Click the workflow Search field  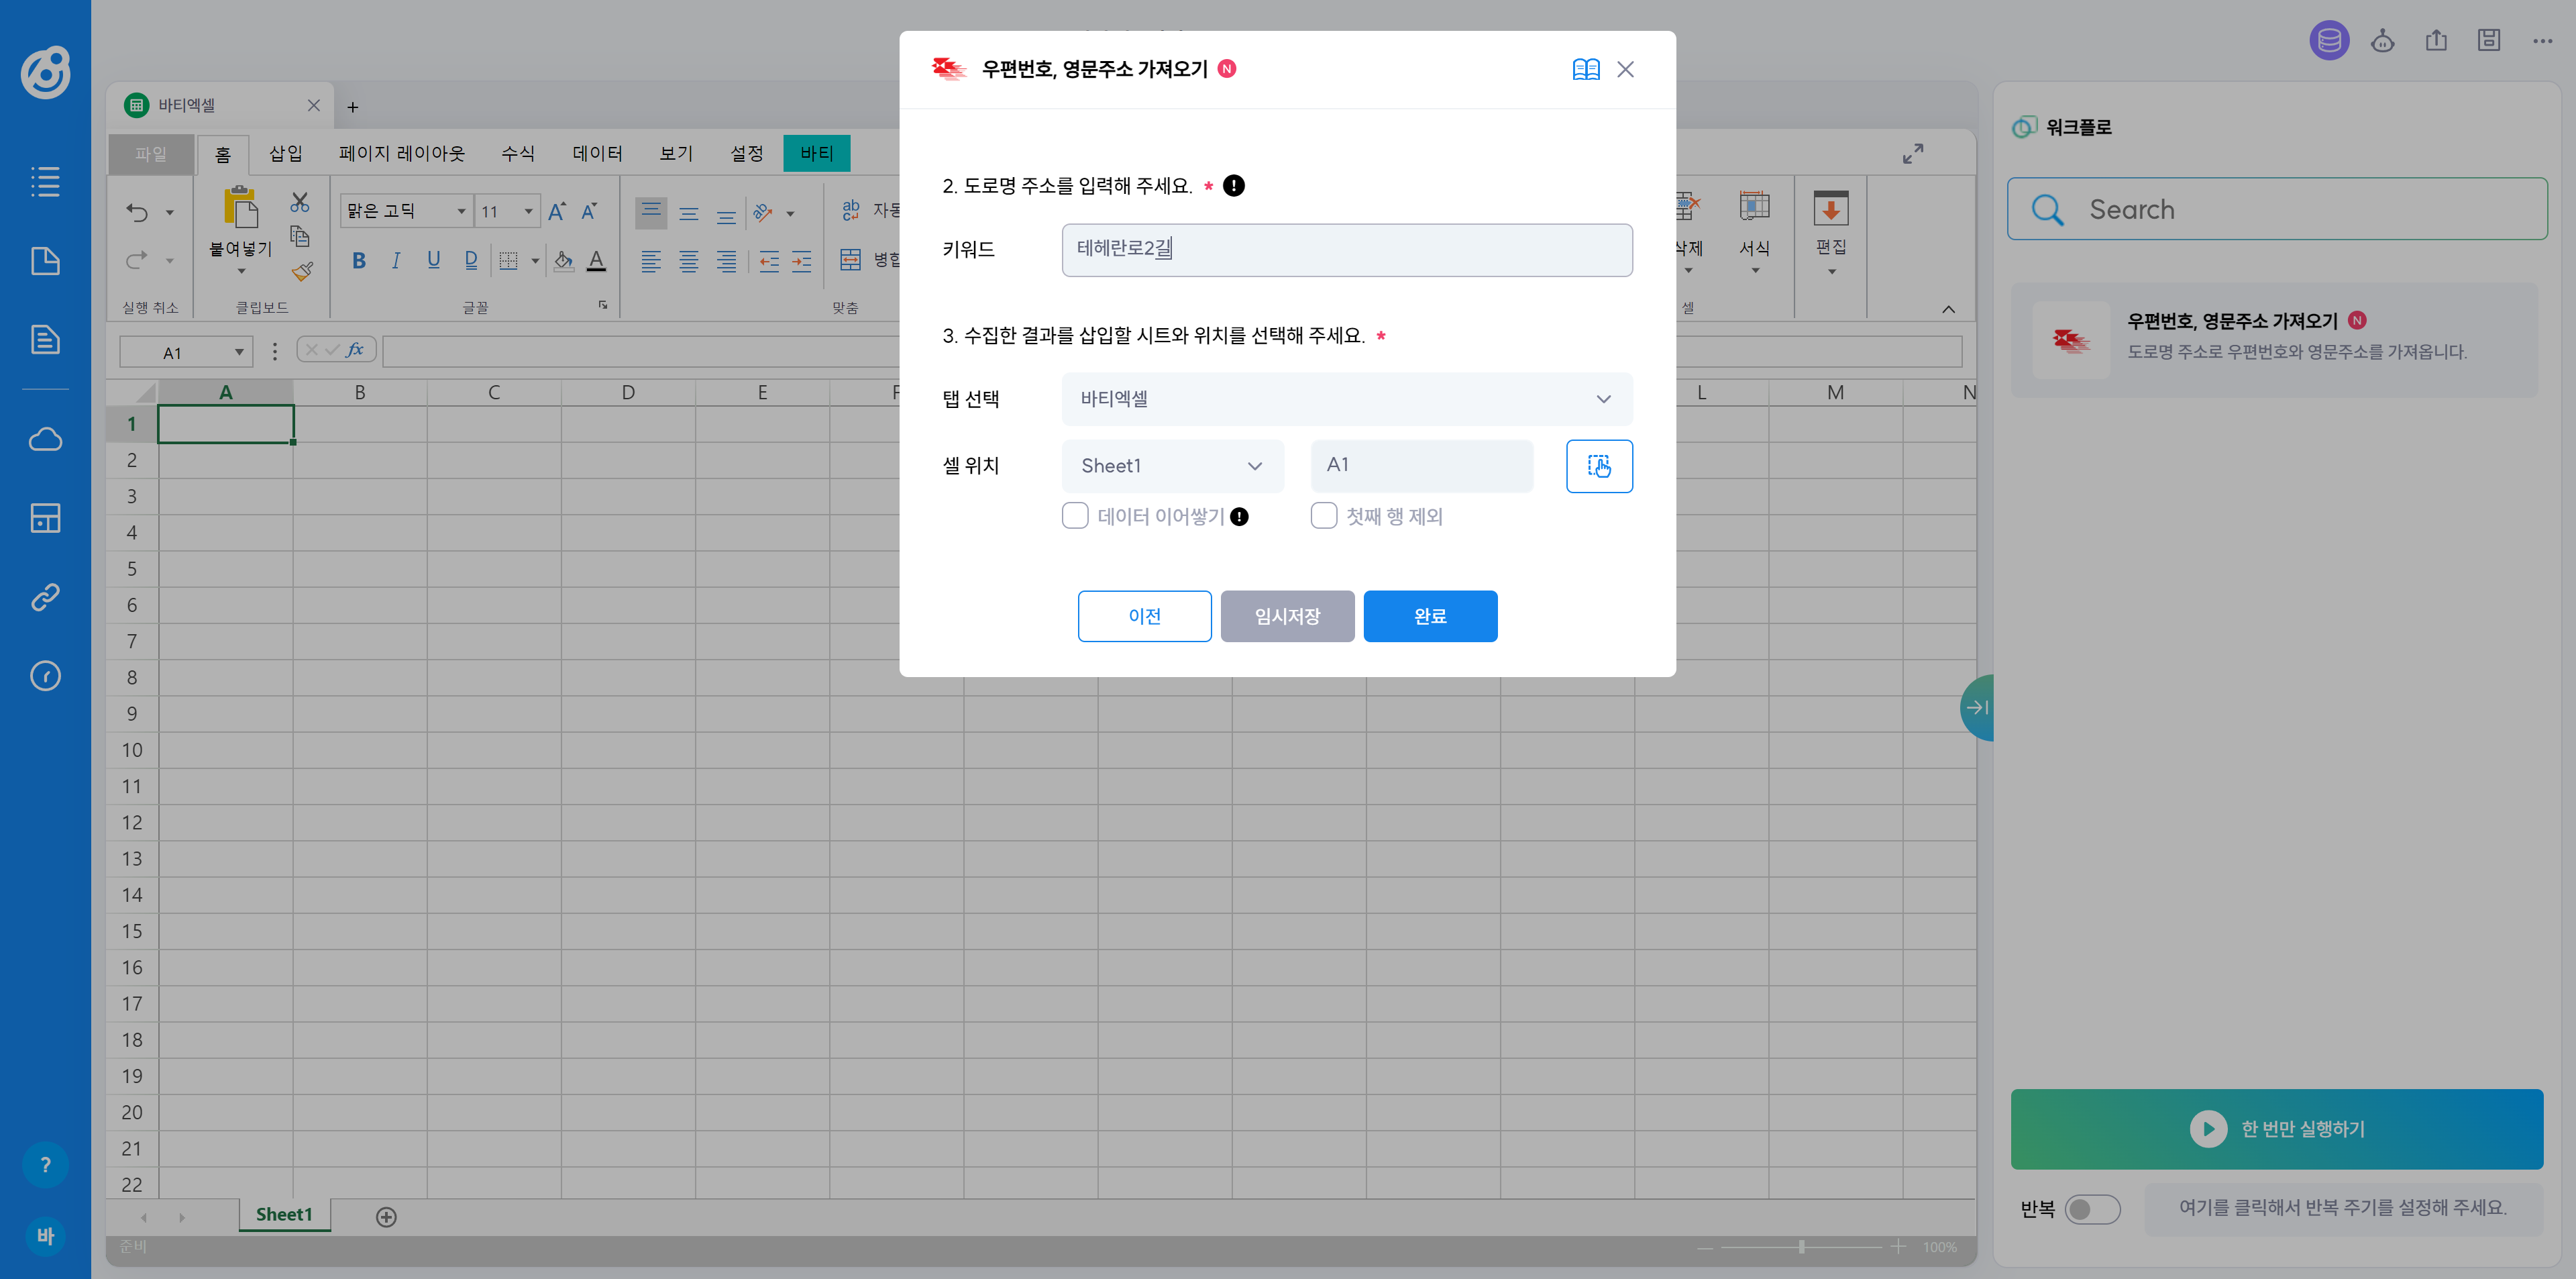pyautogui.click(x=2277, y=209)
